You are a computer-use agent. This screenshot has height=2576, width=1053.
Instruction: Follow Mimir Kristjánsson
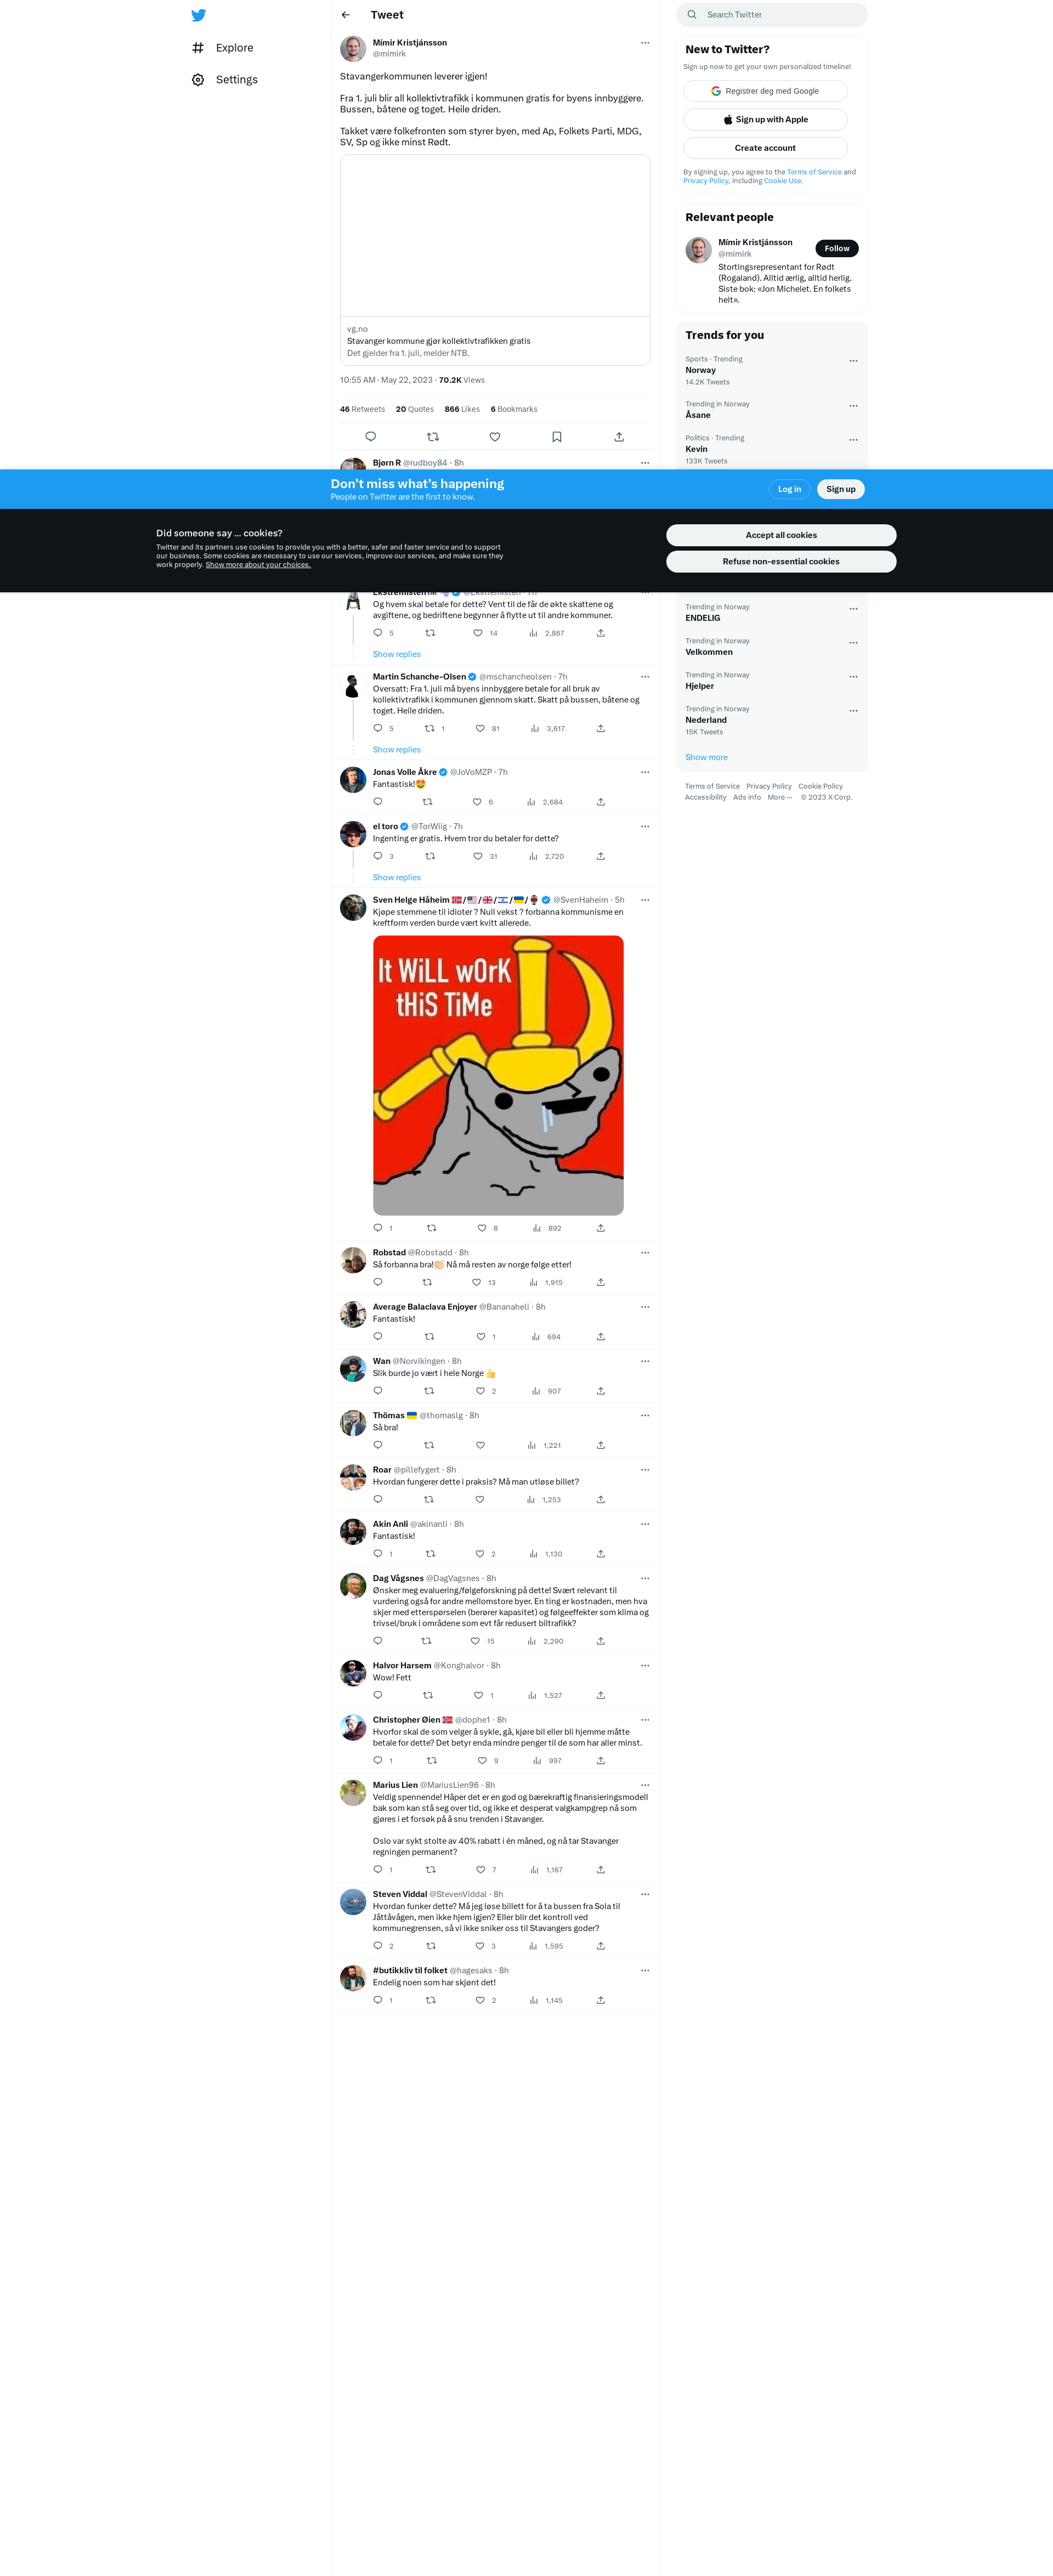coord(837,249)
